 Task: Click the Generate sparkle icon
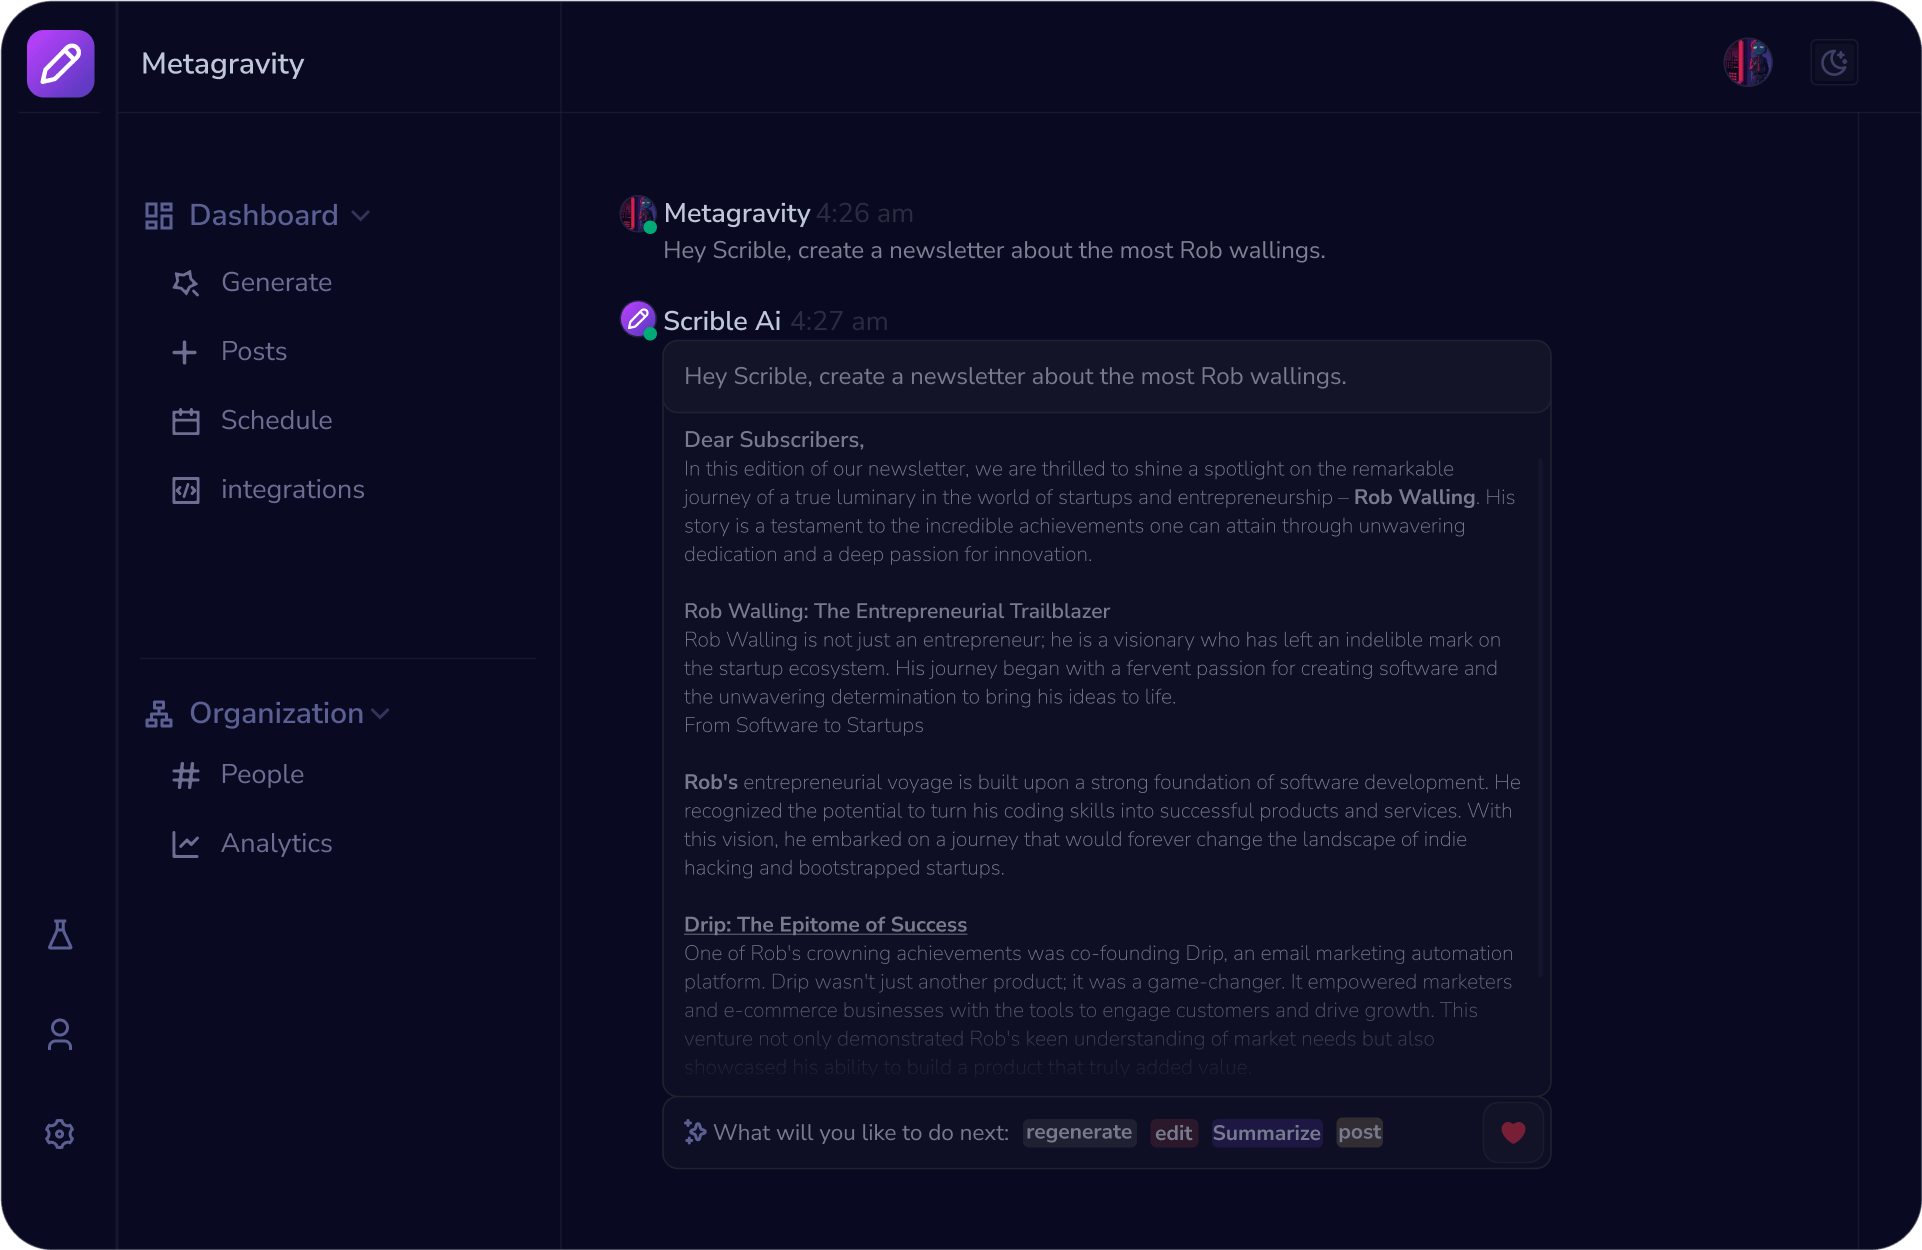[x=186, y=283]
